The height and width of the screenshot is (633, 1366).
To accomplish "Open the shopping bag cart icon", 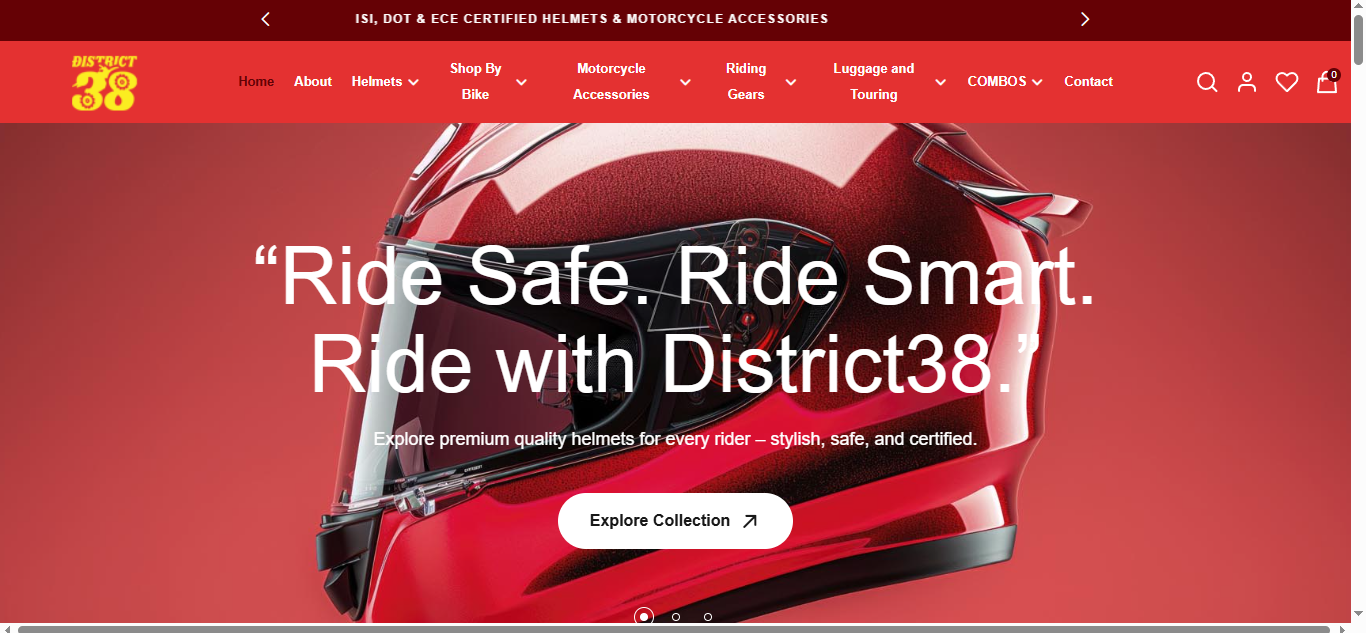I will [x=1327, y=81].
